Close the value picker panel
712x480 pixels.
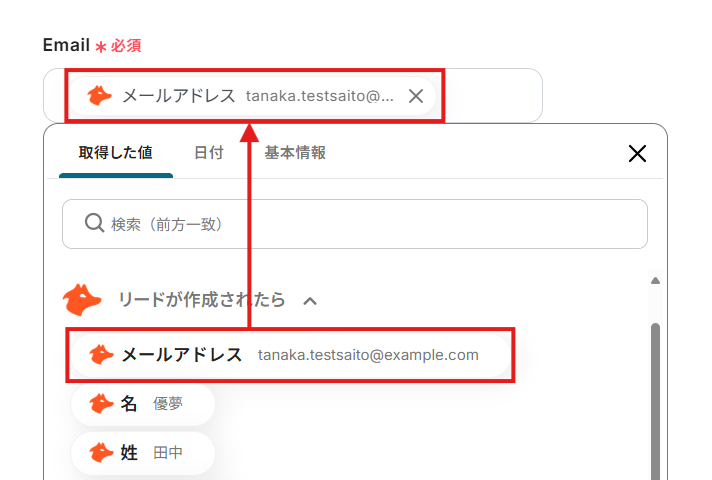pyautogui.click(x=637, y=153)
